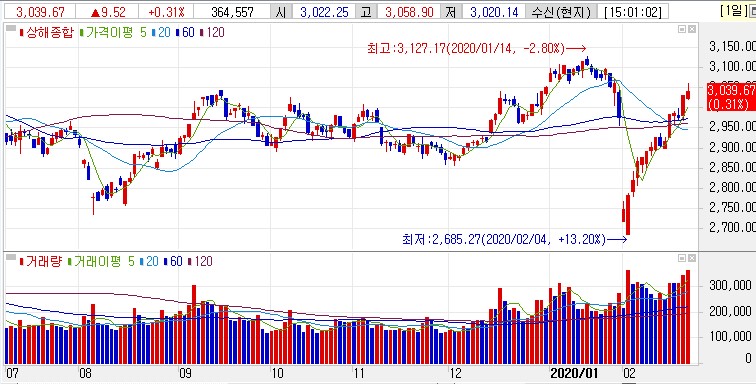Image resolution: width=756 pixels, height=384 pixels.
Task: Click the 수신(현지) label
Action: click(560, 12)
